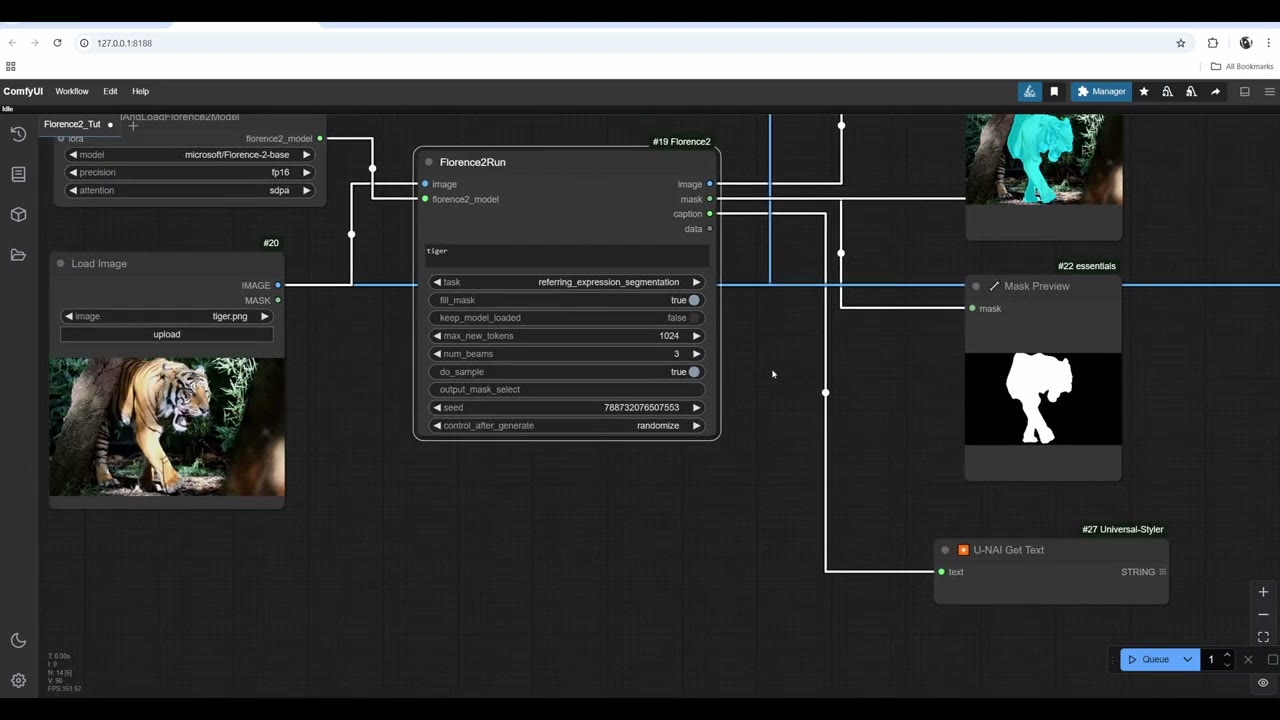Open the model library cube icon
This screenshot has height=720, width=1280.
pos(18,215)
